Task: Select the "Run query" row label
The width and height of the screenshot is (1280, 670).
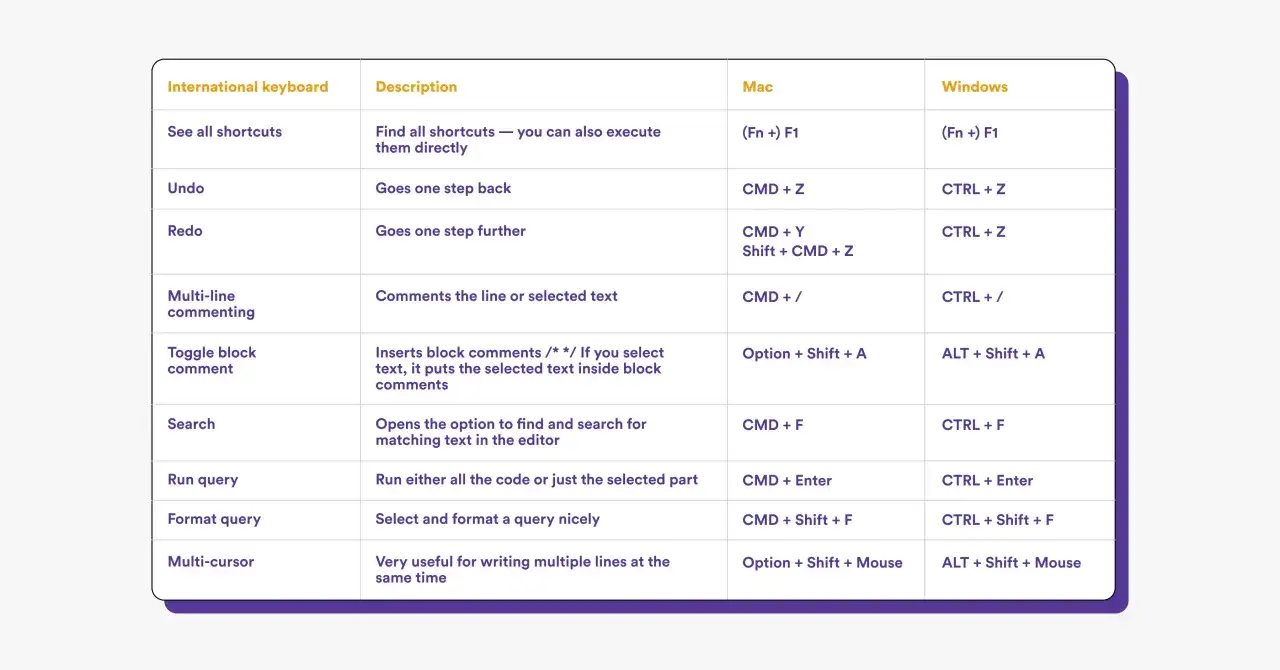Action: tap(202, 480)
